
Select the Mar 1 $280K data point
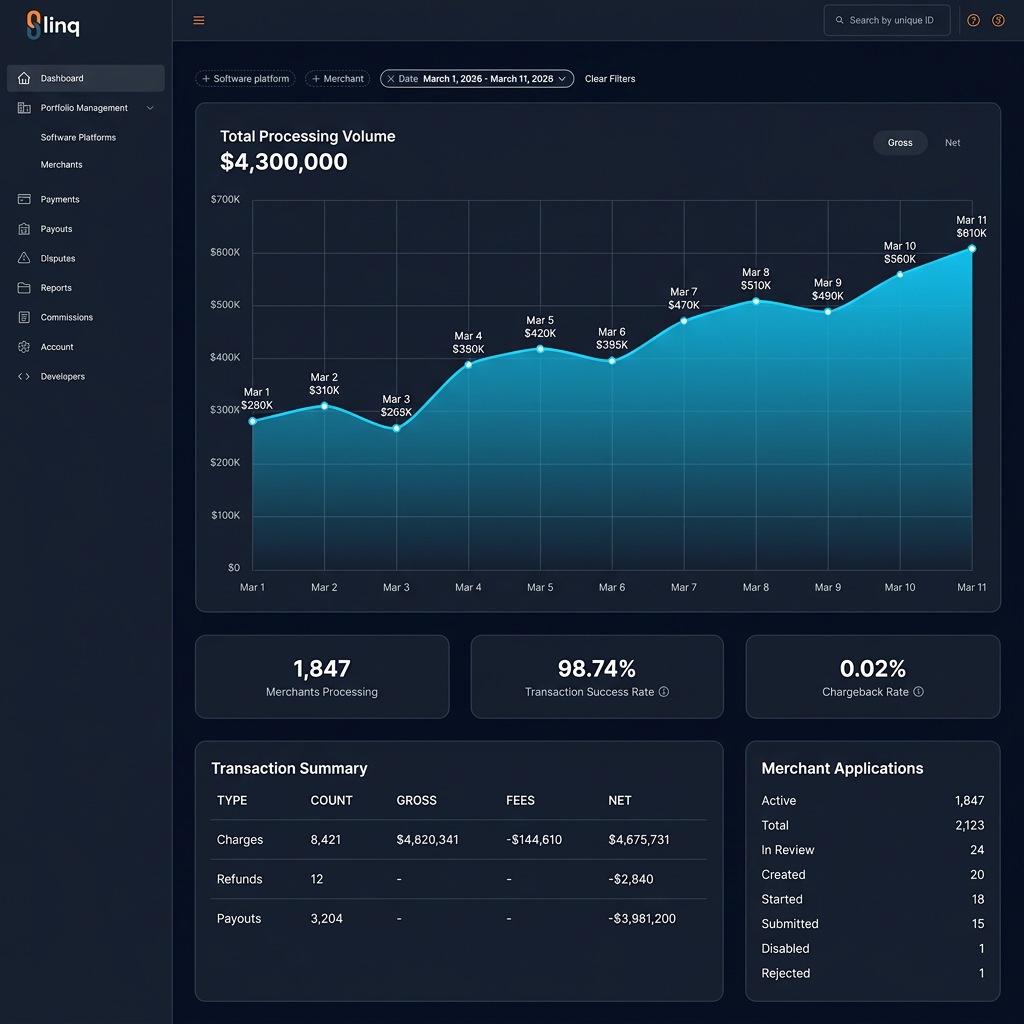click(x=253, y=421)
